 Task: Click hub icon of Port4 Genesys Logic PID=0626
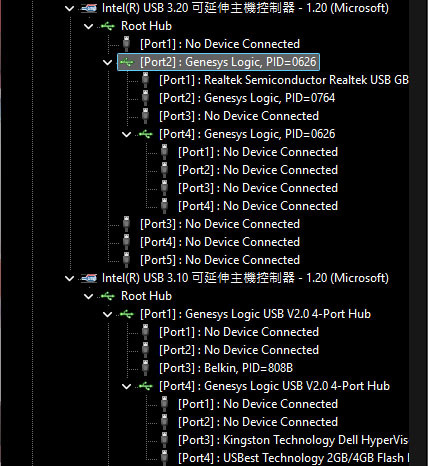(x=146, y=134)
